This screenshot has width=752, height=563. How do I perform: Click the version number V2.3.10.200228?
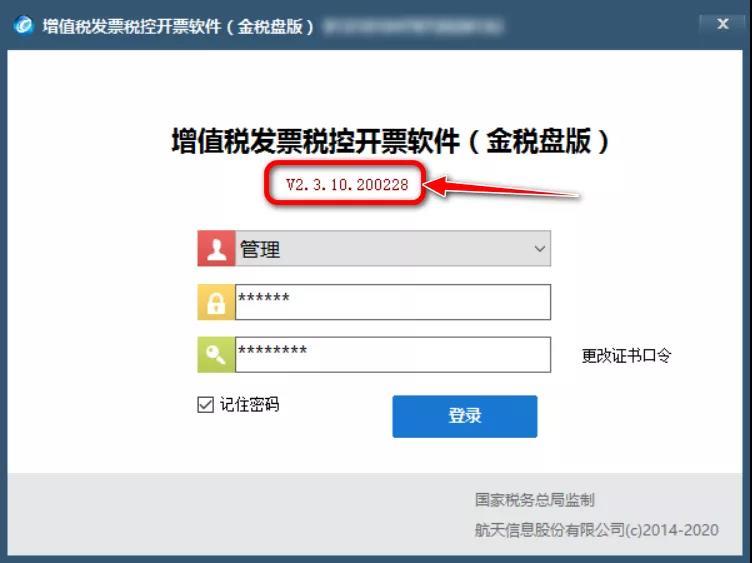pos(347,185)
